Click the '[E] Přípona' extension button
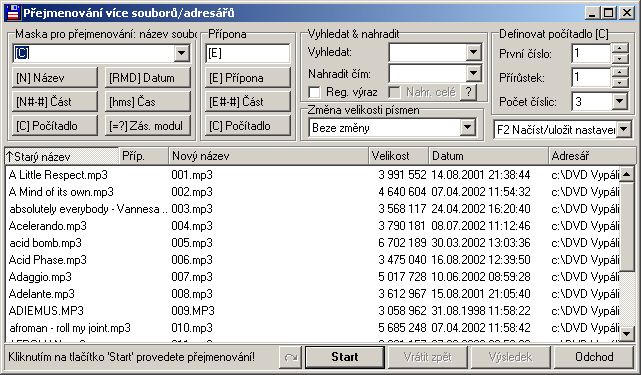641x375 pixels. 248,78
